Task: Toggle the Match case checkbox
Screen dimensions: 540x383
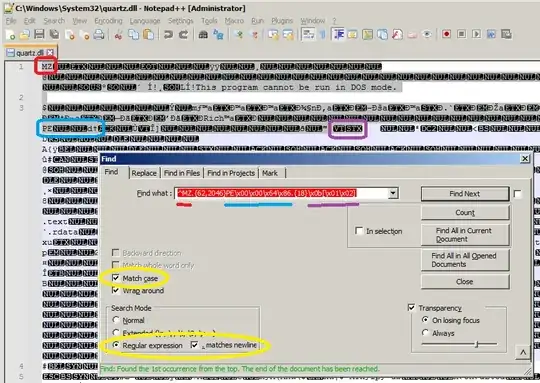Action: coord(116,278)
